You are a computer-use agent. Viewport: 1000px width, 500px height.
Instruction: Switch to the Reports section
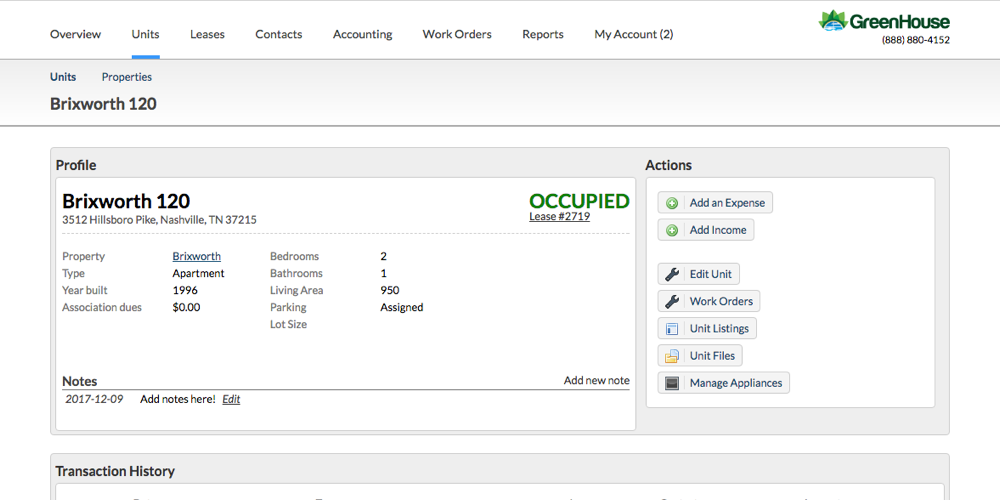(543, 34)
